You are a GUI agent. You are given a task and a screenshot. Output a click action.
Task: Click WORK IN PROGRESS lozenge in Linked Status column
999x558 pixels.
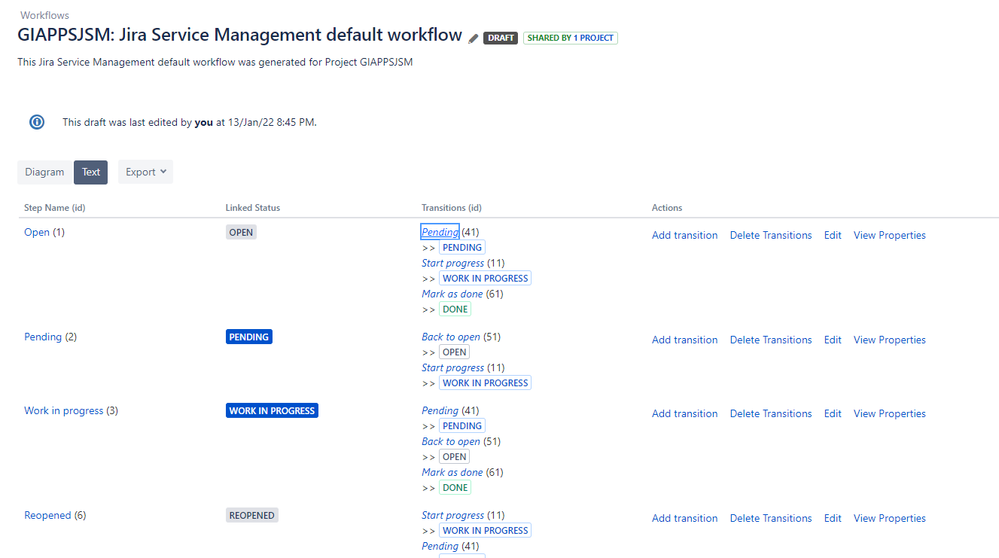click(272, 411)
